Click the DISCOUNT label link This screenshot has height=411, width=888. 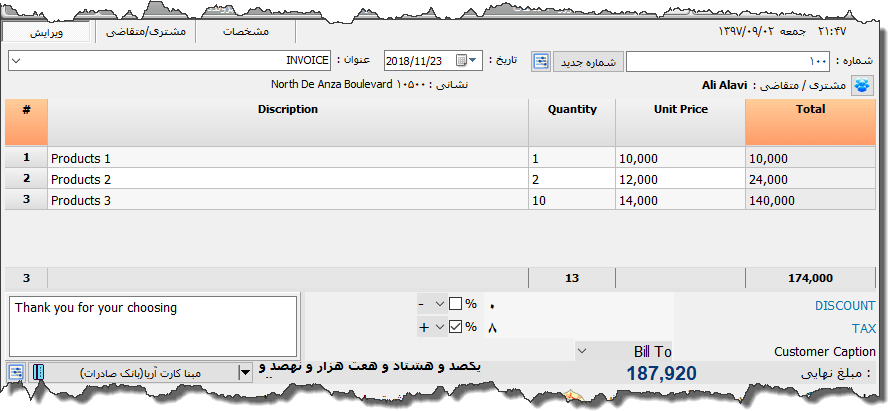coord(845,306)
